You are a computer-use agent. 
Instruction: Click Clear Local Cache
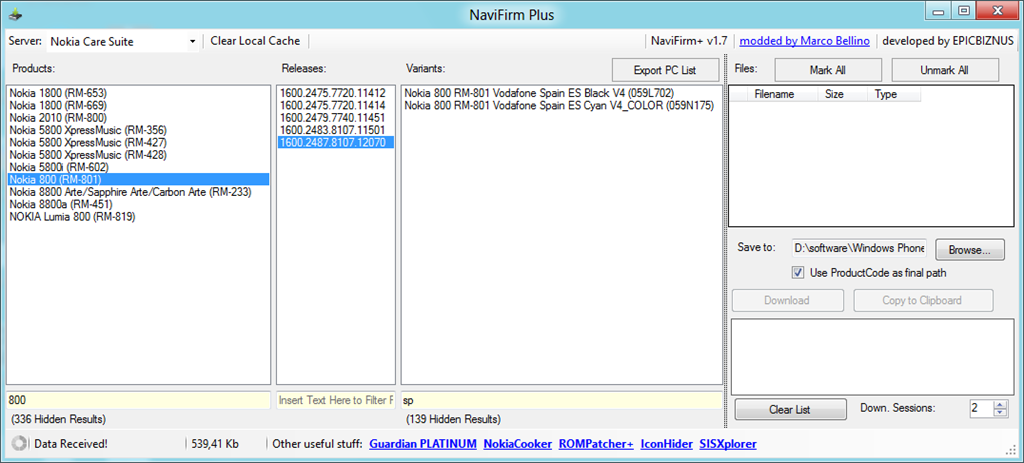pyautogui.click(x=254, y=41)
